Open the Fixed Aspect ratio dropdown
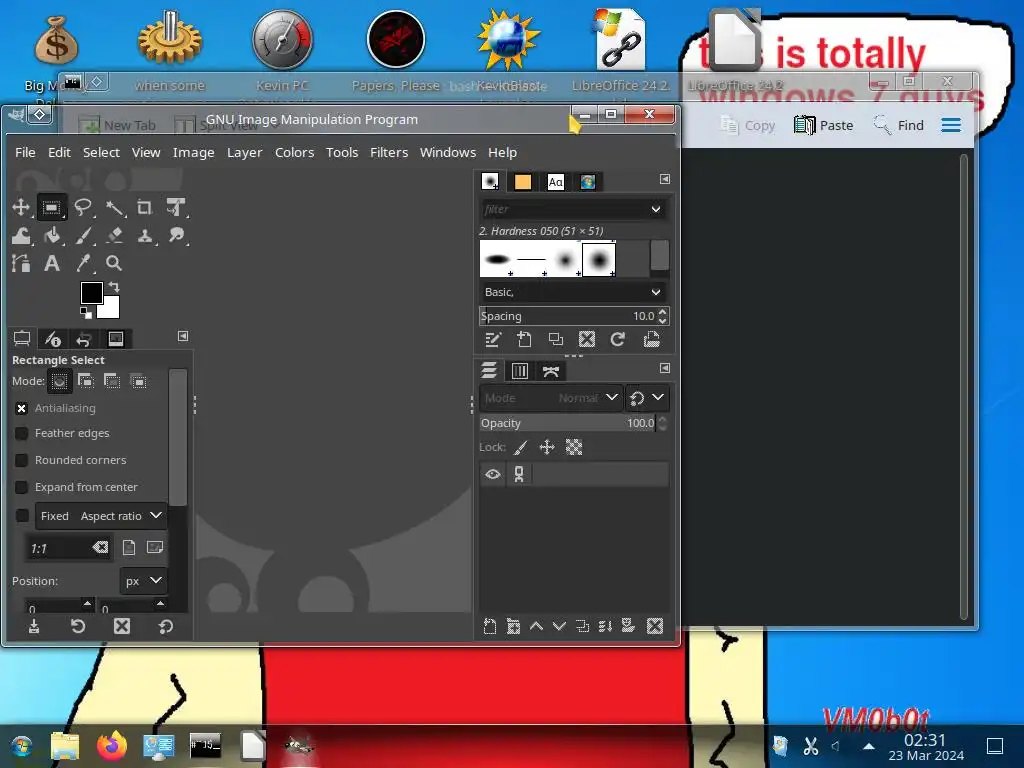Viewport: 1024px width, 768px height. point(101,516)
